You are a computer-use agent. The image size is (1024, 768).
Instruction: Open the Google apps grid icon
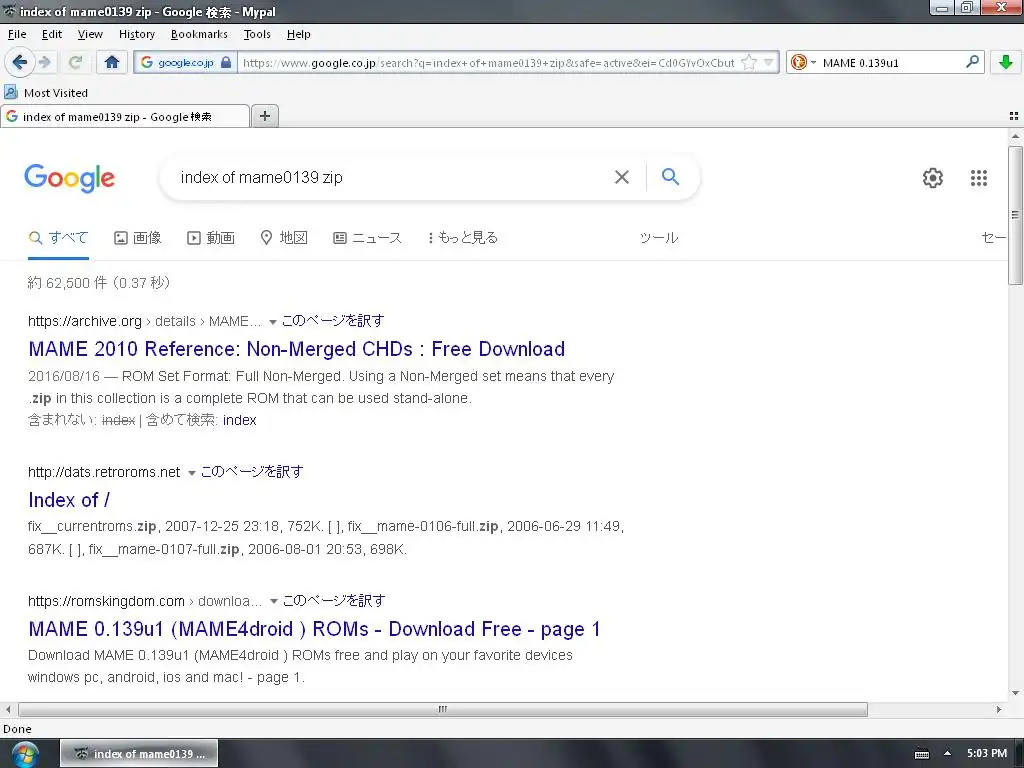pyautogui.click(x=979, y=178)
